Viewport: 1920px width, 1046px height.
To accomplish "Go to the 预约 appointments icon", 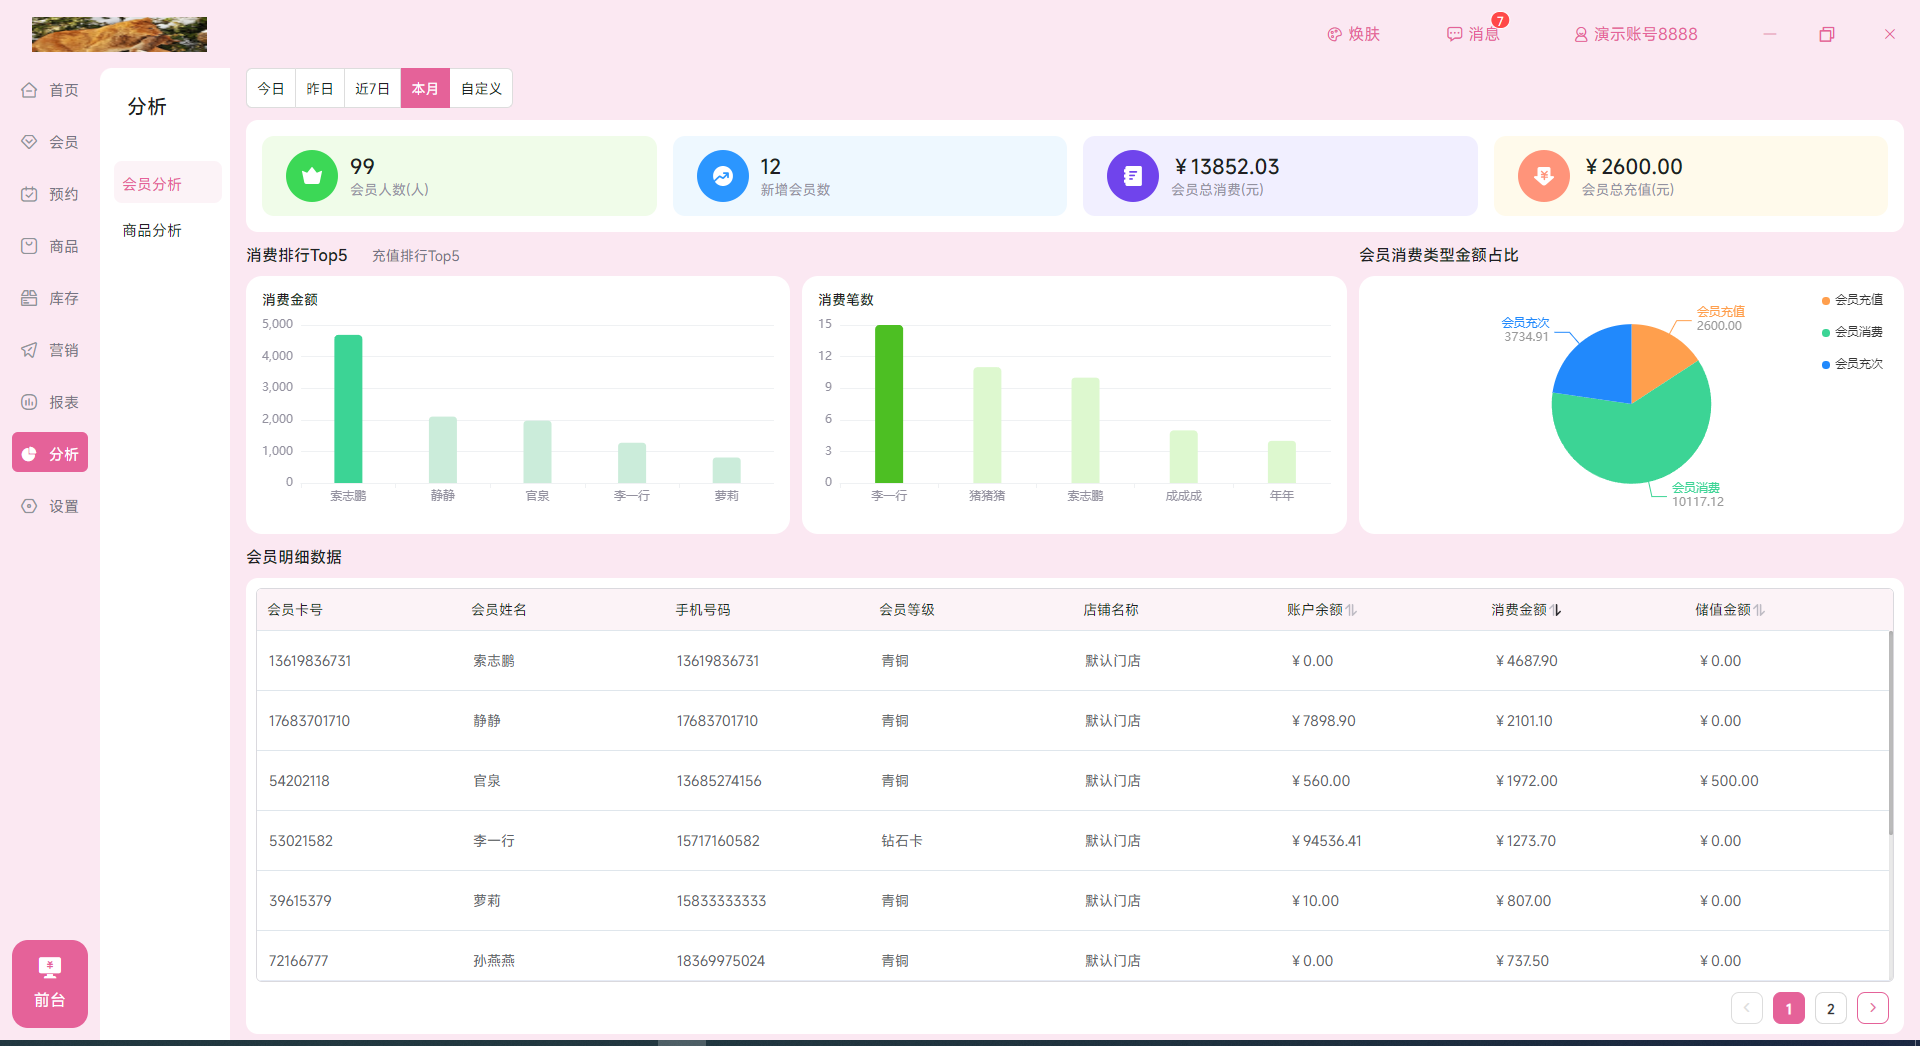I will pyautogui.click(x=29, y=194).
